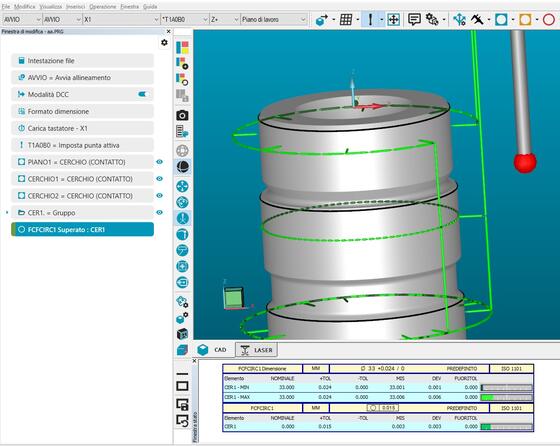Viewport: 560px width, 446px height.
Task: Select Intestazione file entry
Action: (x=82, y=61)
